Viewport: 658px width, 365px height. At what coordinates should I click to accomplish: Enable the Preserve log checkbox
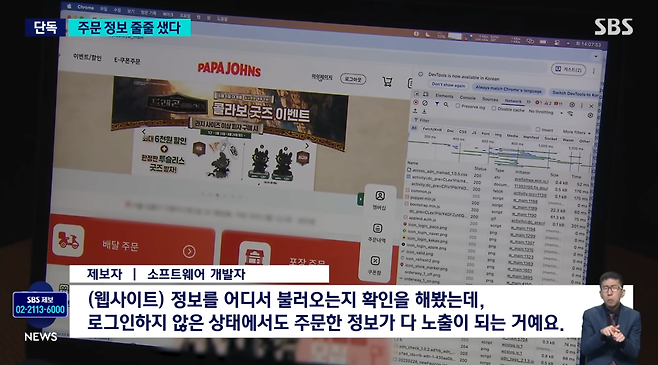click(457, 106)
